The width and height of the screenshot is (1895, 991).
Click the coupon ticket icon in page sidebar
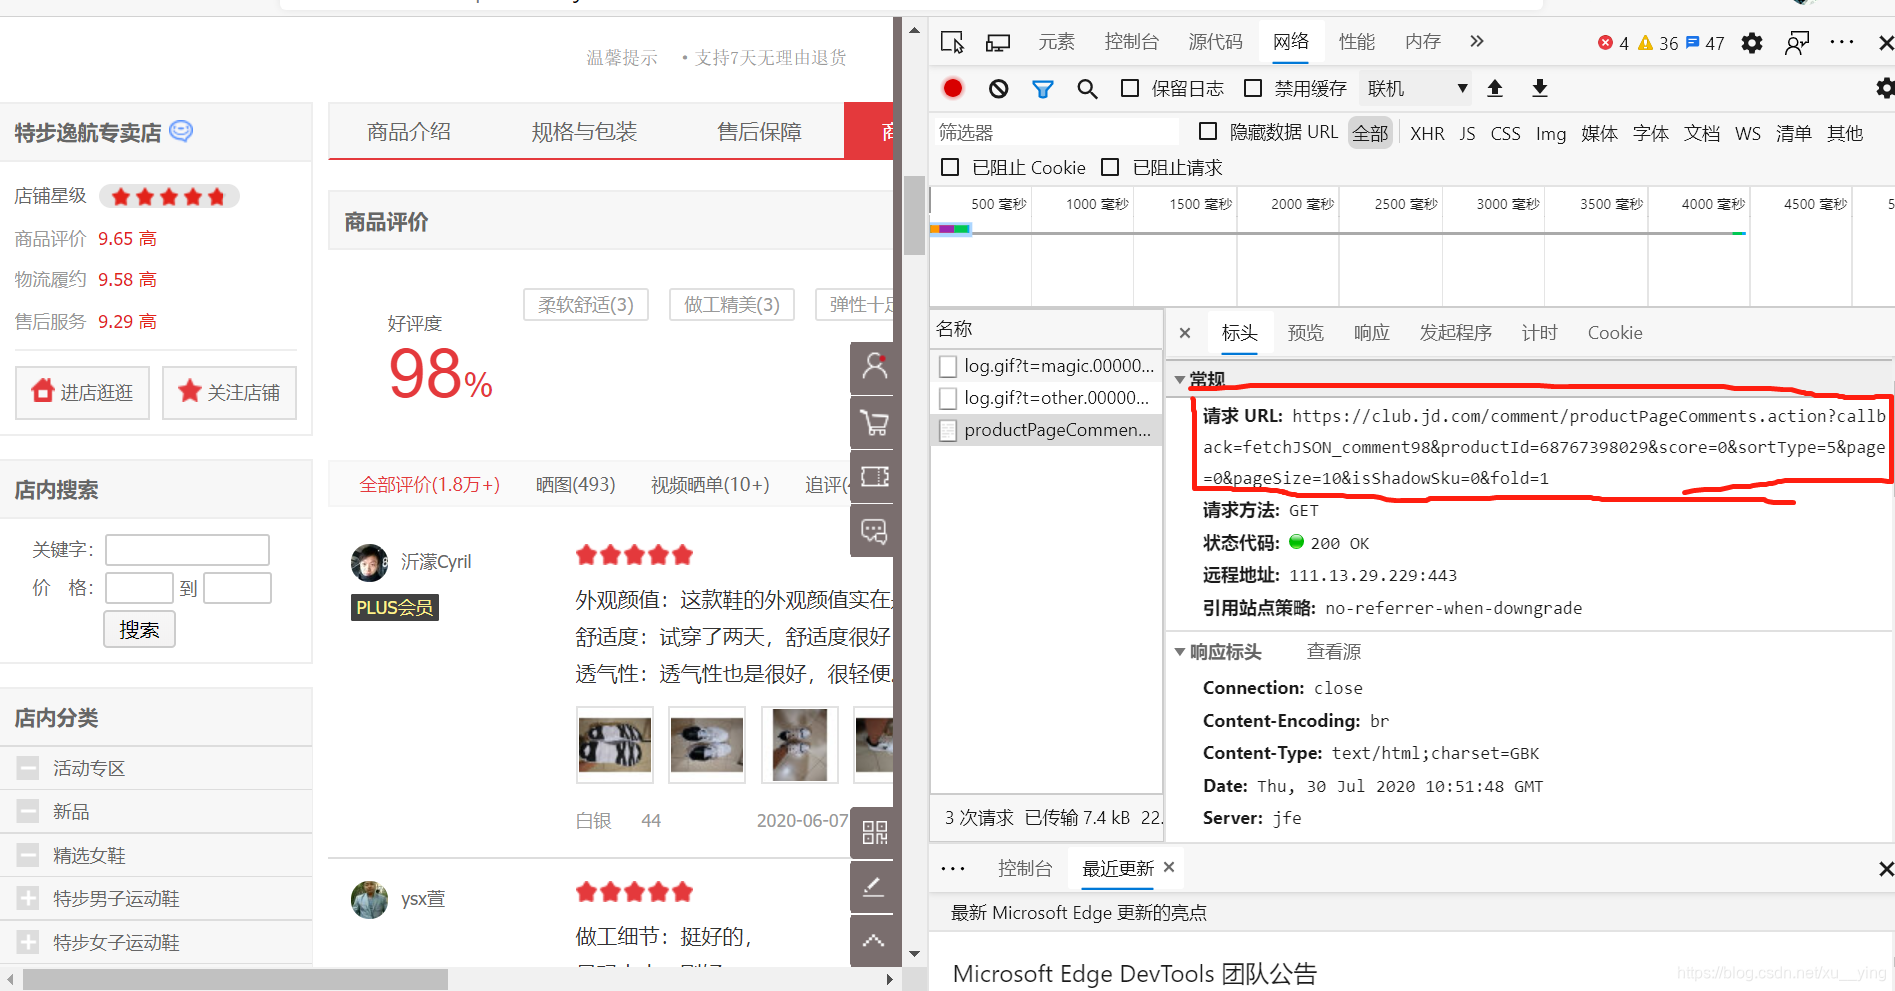(875, 477)
